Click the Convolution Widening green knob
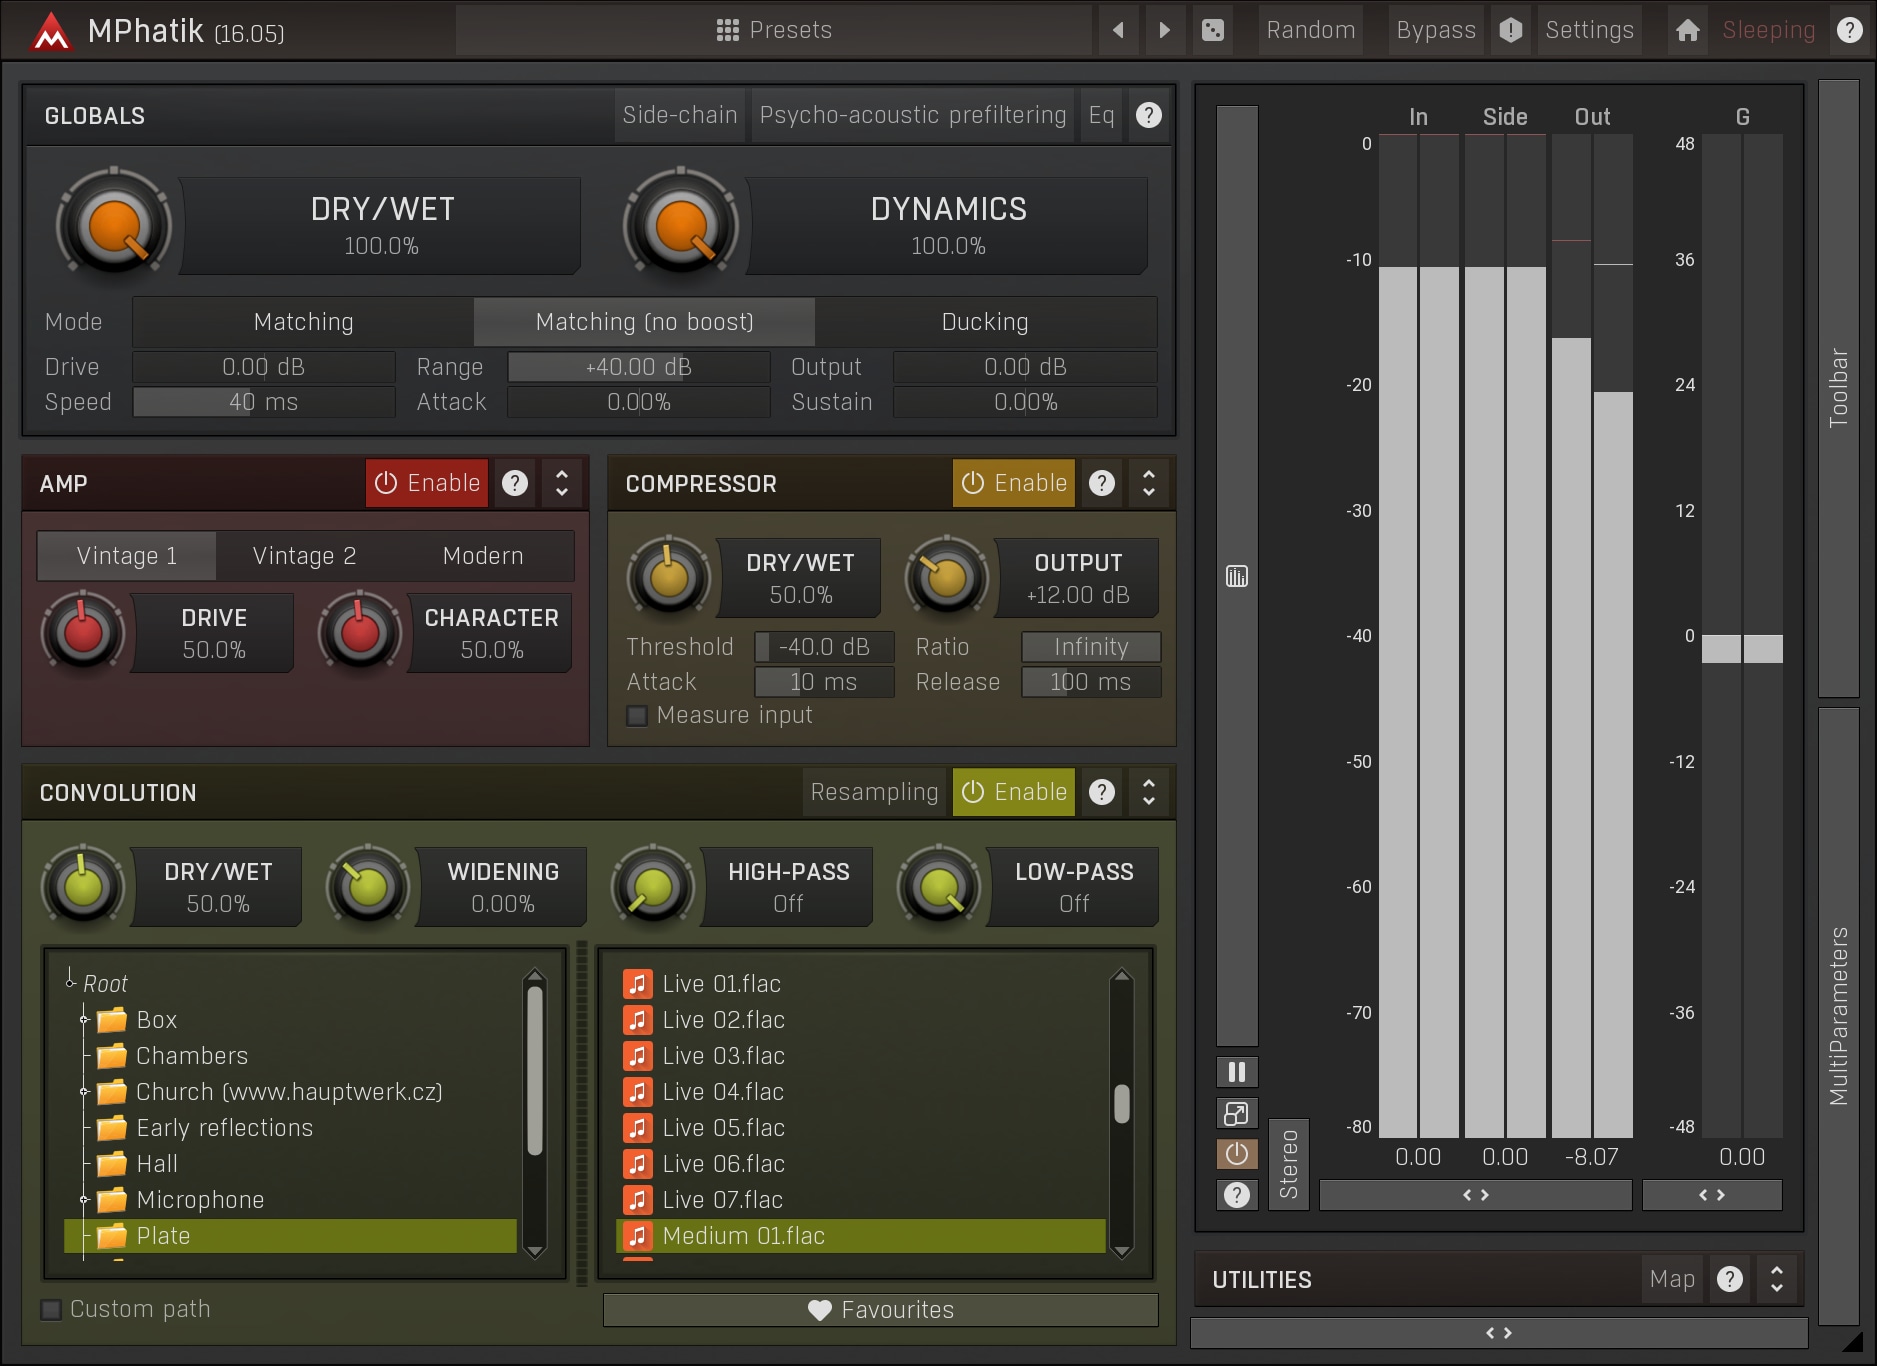This screenshot has height=1366, width=1877. coord(368,886)
